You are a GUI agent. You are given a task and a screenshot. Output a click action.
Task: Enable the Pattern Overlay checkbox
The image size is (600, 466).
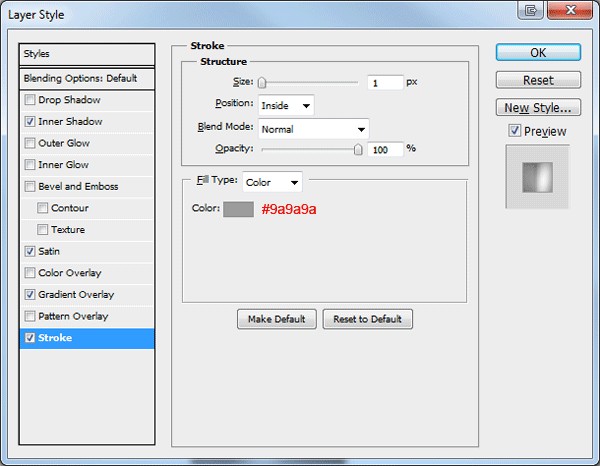[x=29, y=316]
